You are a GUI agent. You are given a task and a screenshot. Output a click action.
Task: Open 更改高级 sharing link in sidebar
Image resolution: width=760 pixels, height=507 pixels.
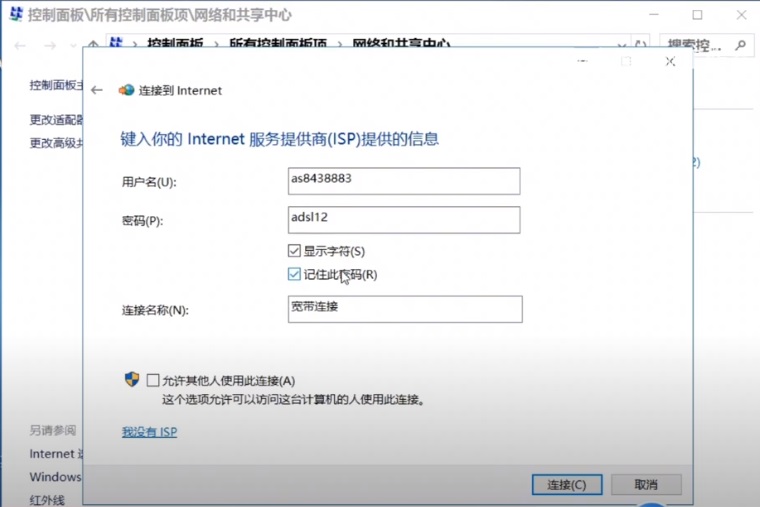[x=56, y=143]
